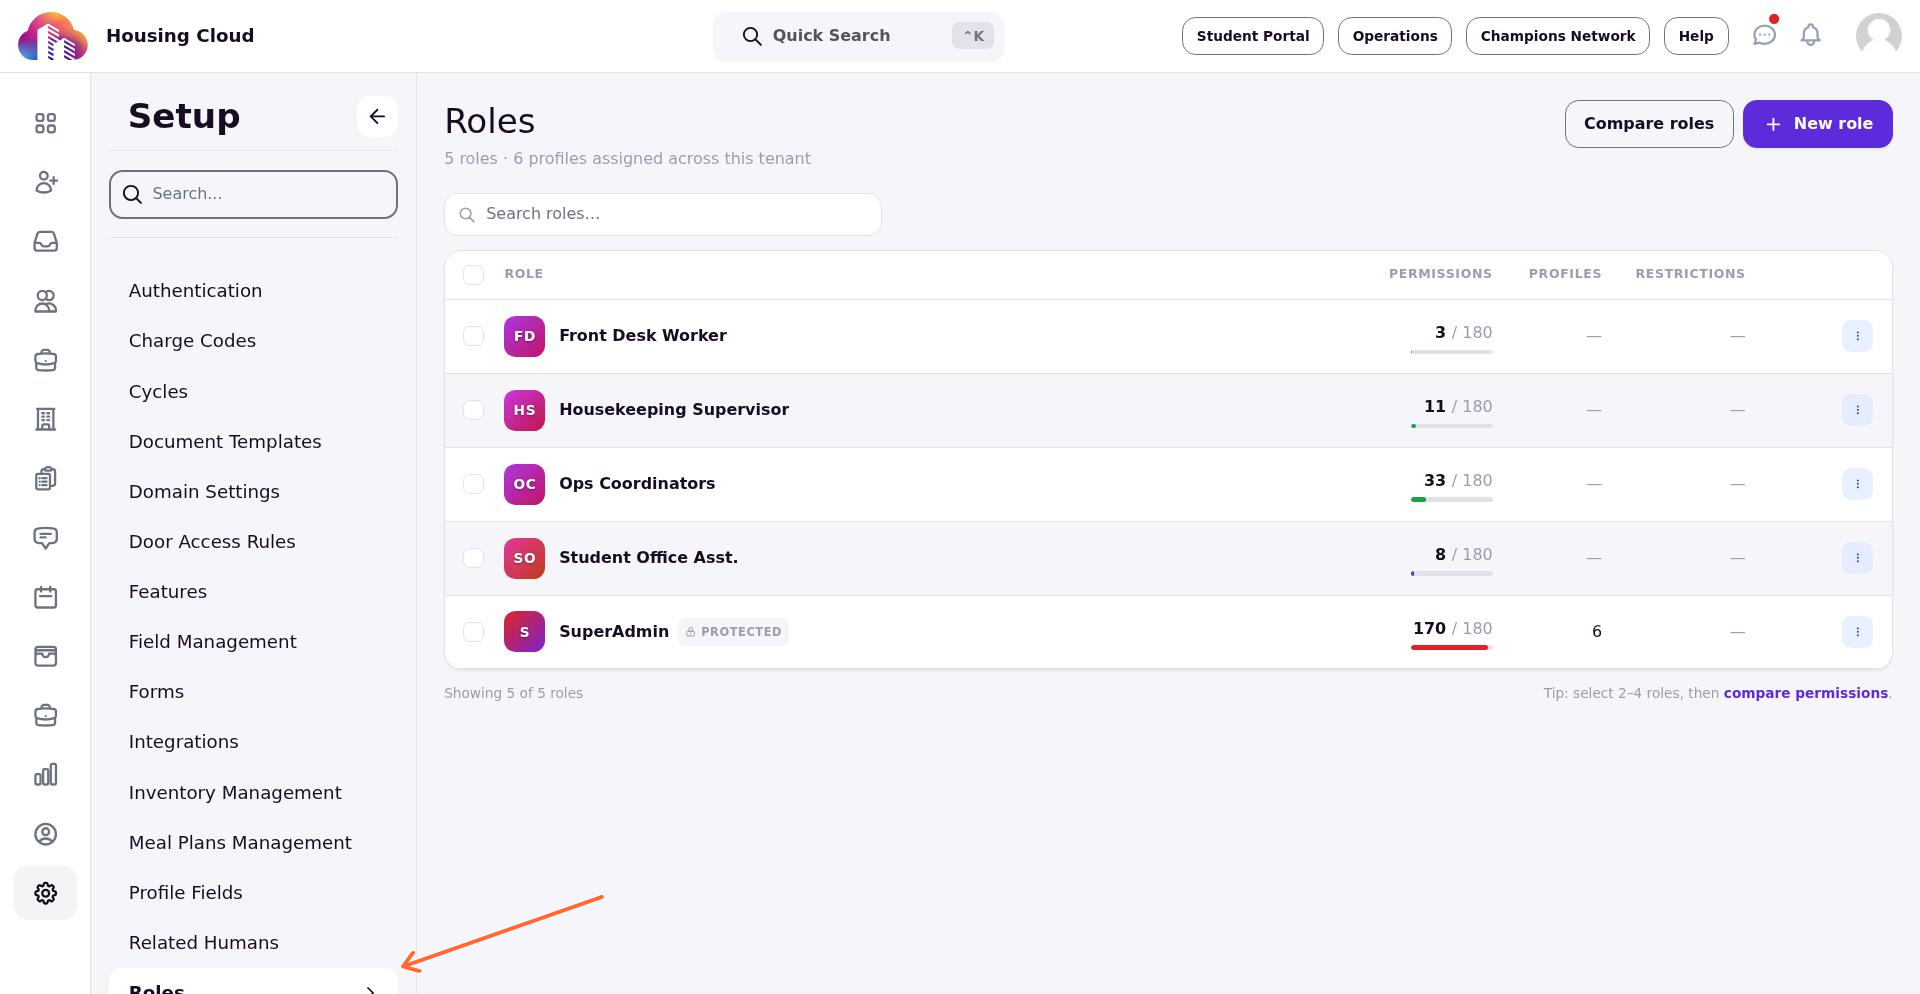Open the Student Portal button
The image size is (1920, 994).
coord(1252,36)
